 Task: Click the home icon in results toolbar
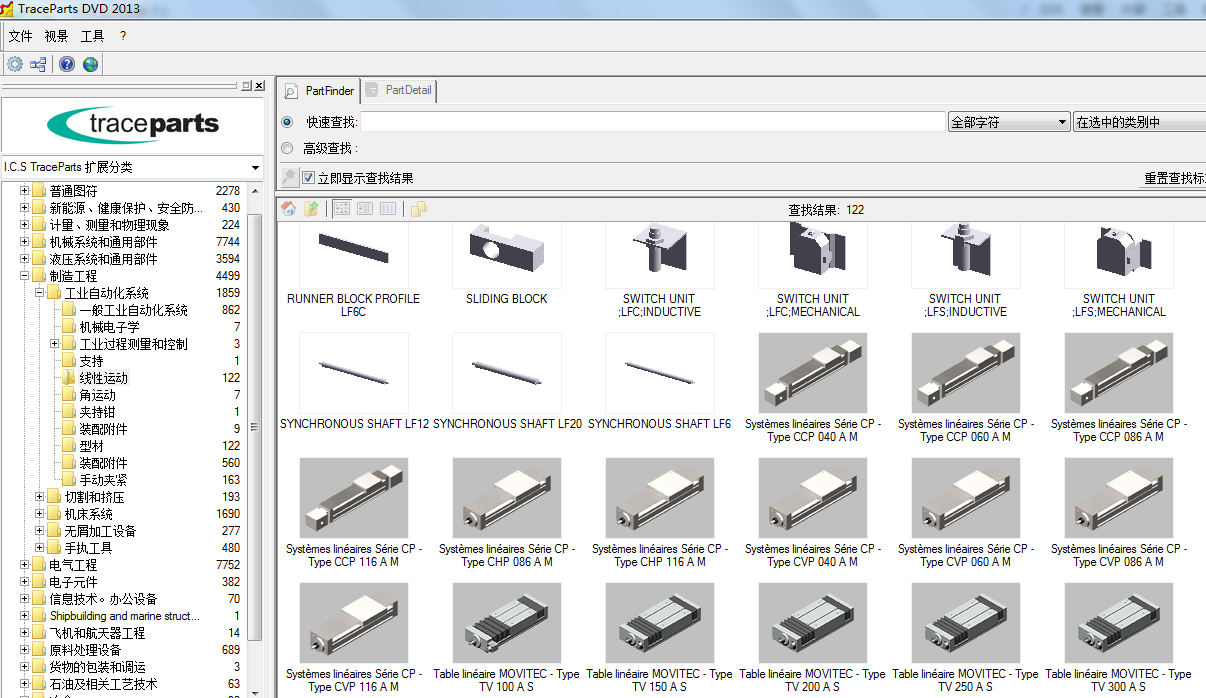pyautogui.click(x=288, y=208)
